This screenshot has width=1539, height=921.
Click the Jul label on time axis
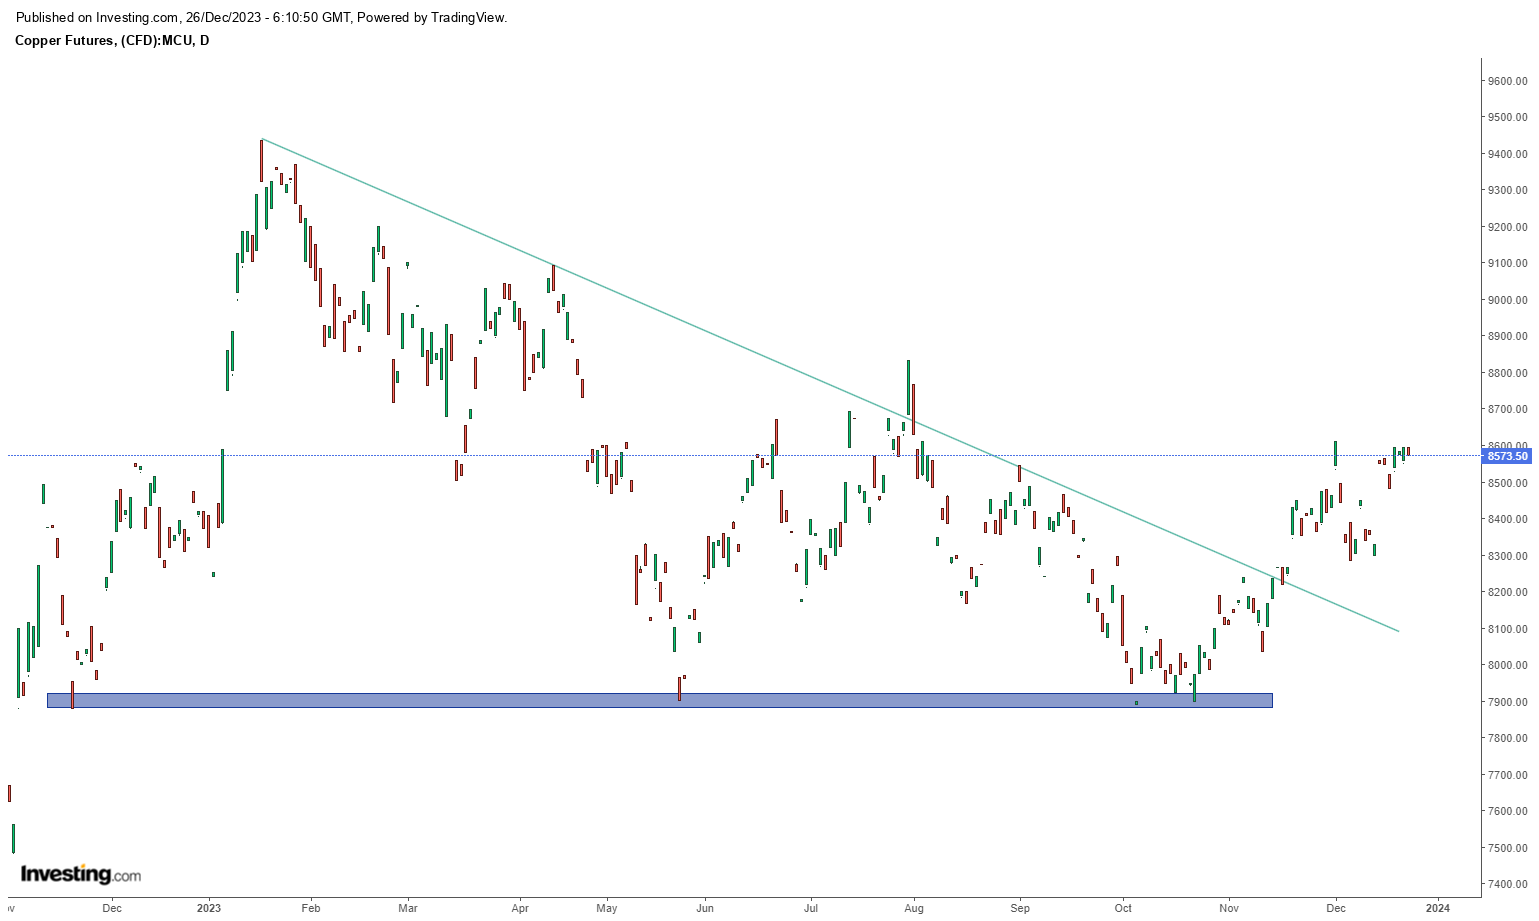click(811, 908)
